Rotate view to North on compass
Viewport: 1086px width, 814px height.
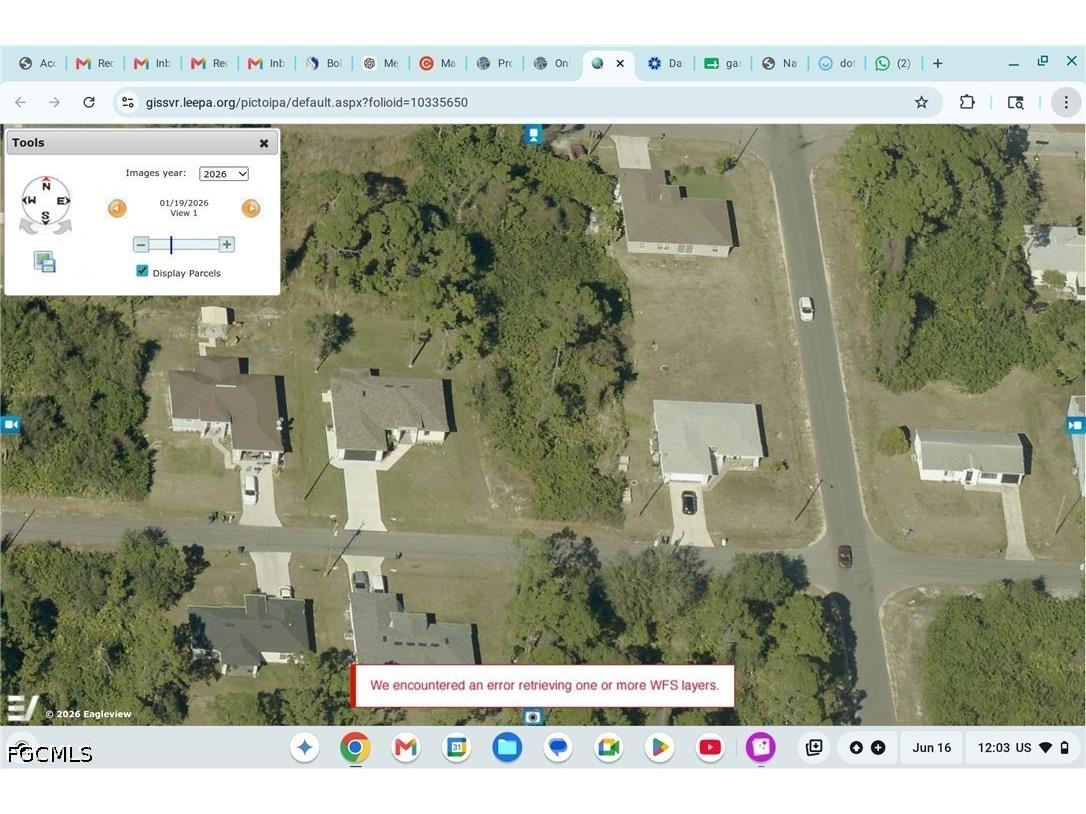point(46,185)
